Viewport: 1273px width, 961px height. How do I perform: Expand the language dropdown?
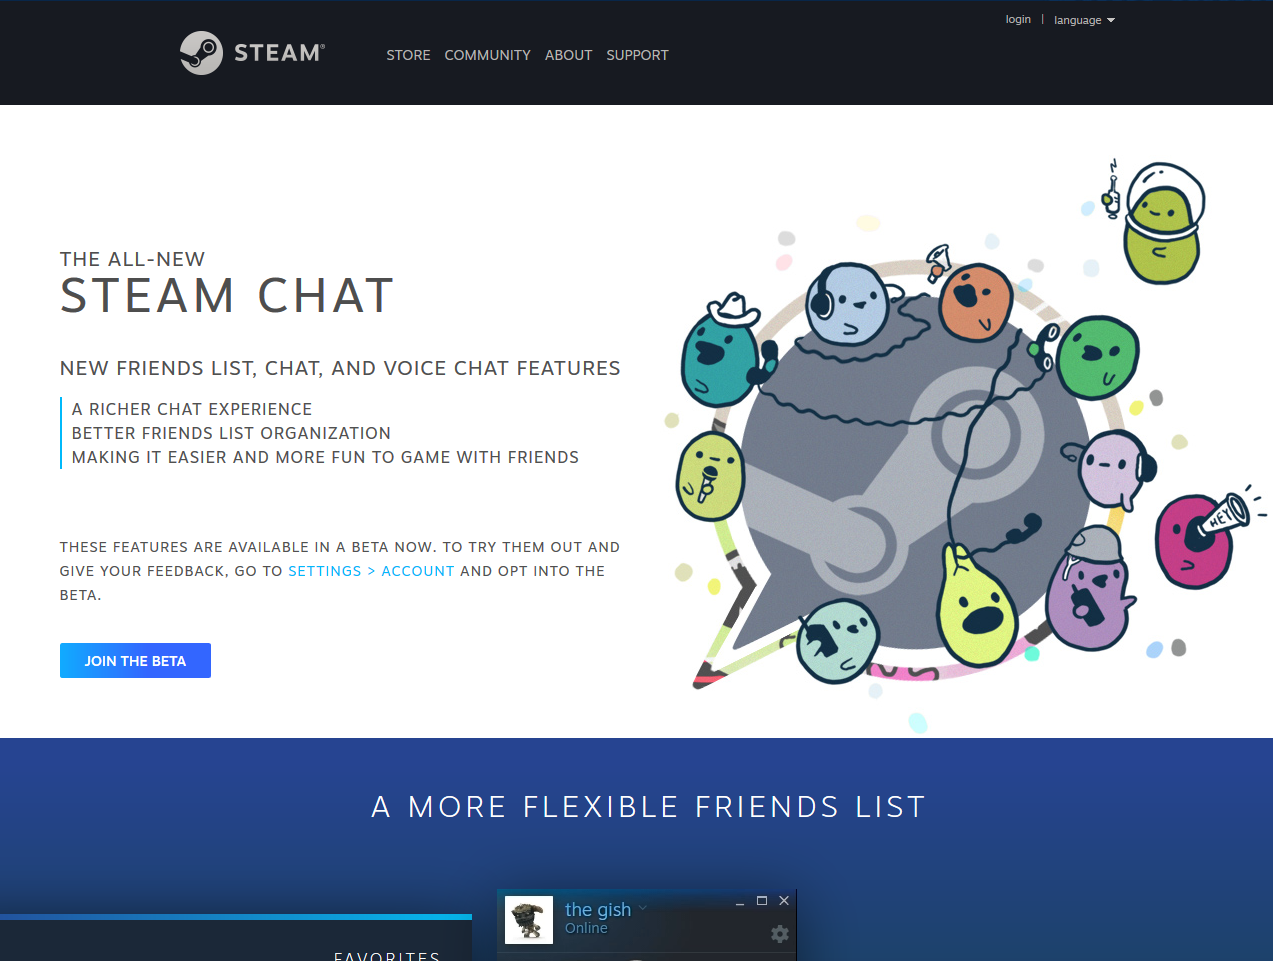click(x=1084, y=20)
